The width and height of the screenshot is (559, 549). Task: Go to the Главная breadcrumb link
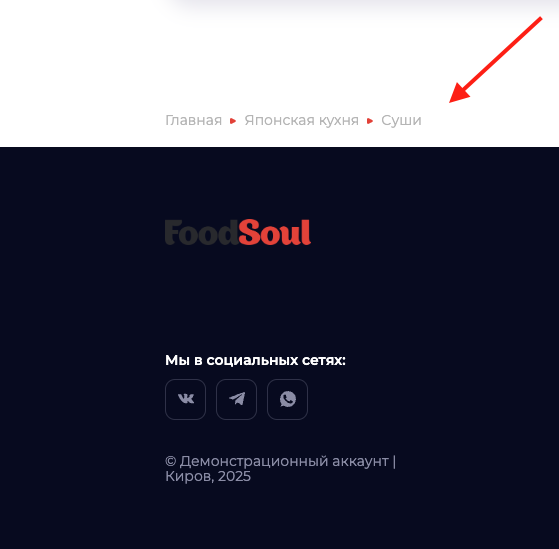coord(194,120)
